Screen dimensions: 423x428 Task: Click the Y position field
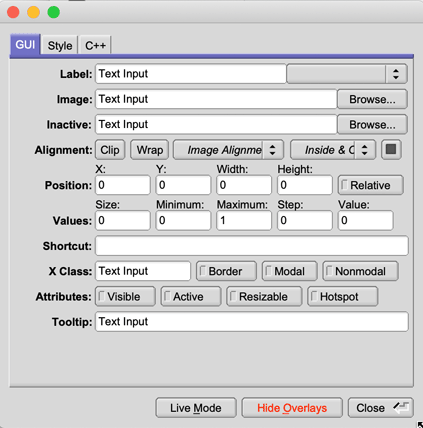[183, 185]
